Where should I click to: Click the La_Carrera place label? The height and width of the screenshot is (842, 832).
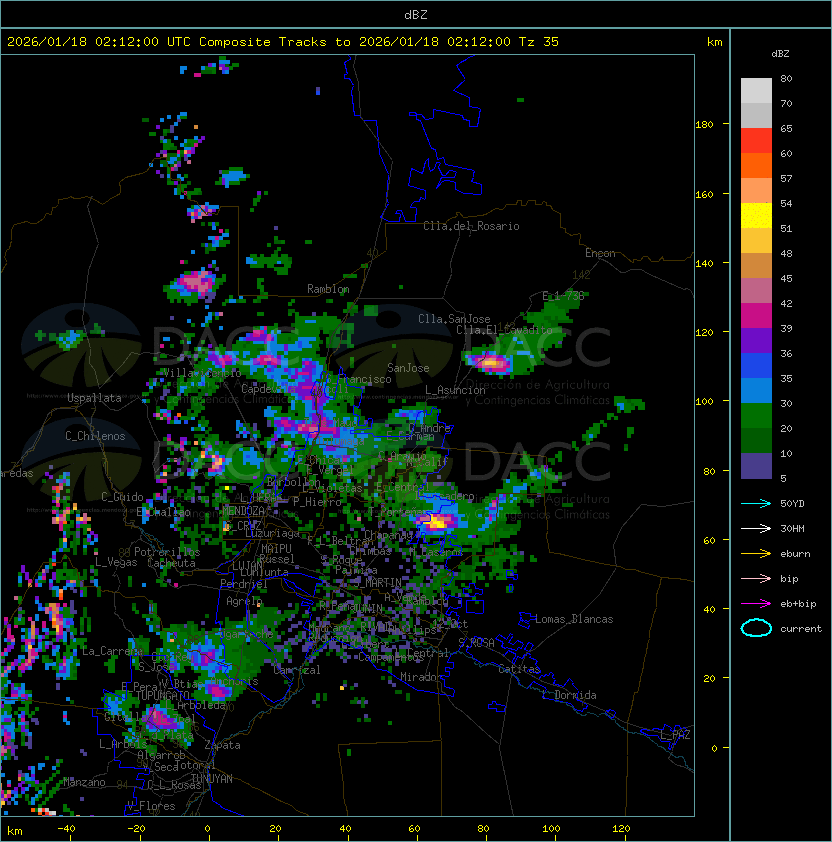point(112,651)
